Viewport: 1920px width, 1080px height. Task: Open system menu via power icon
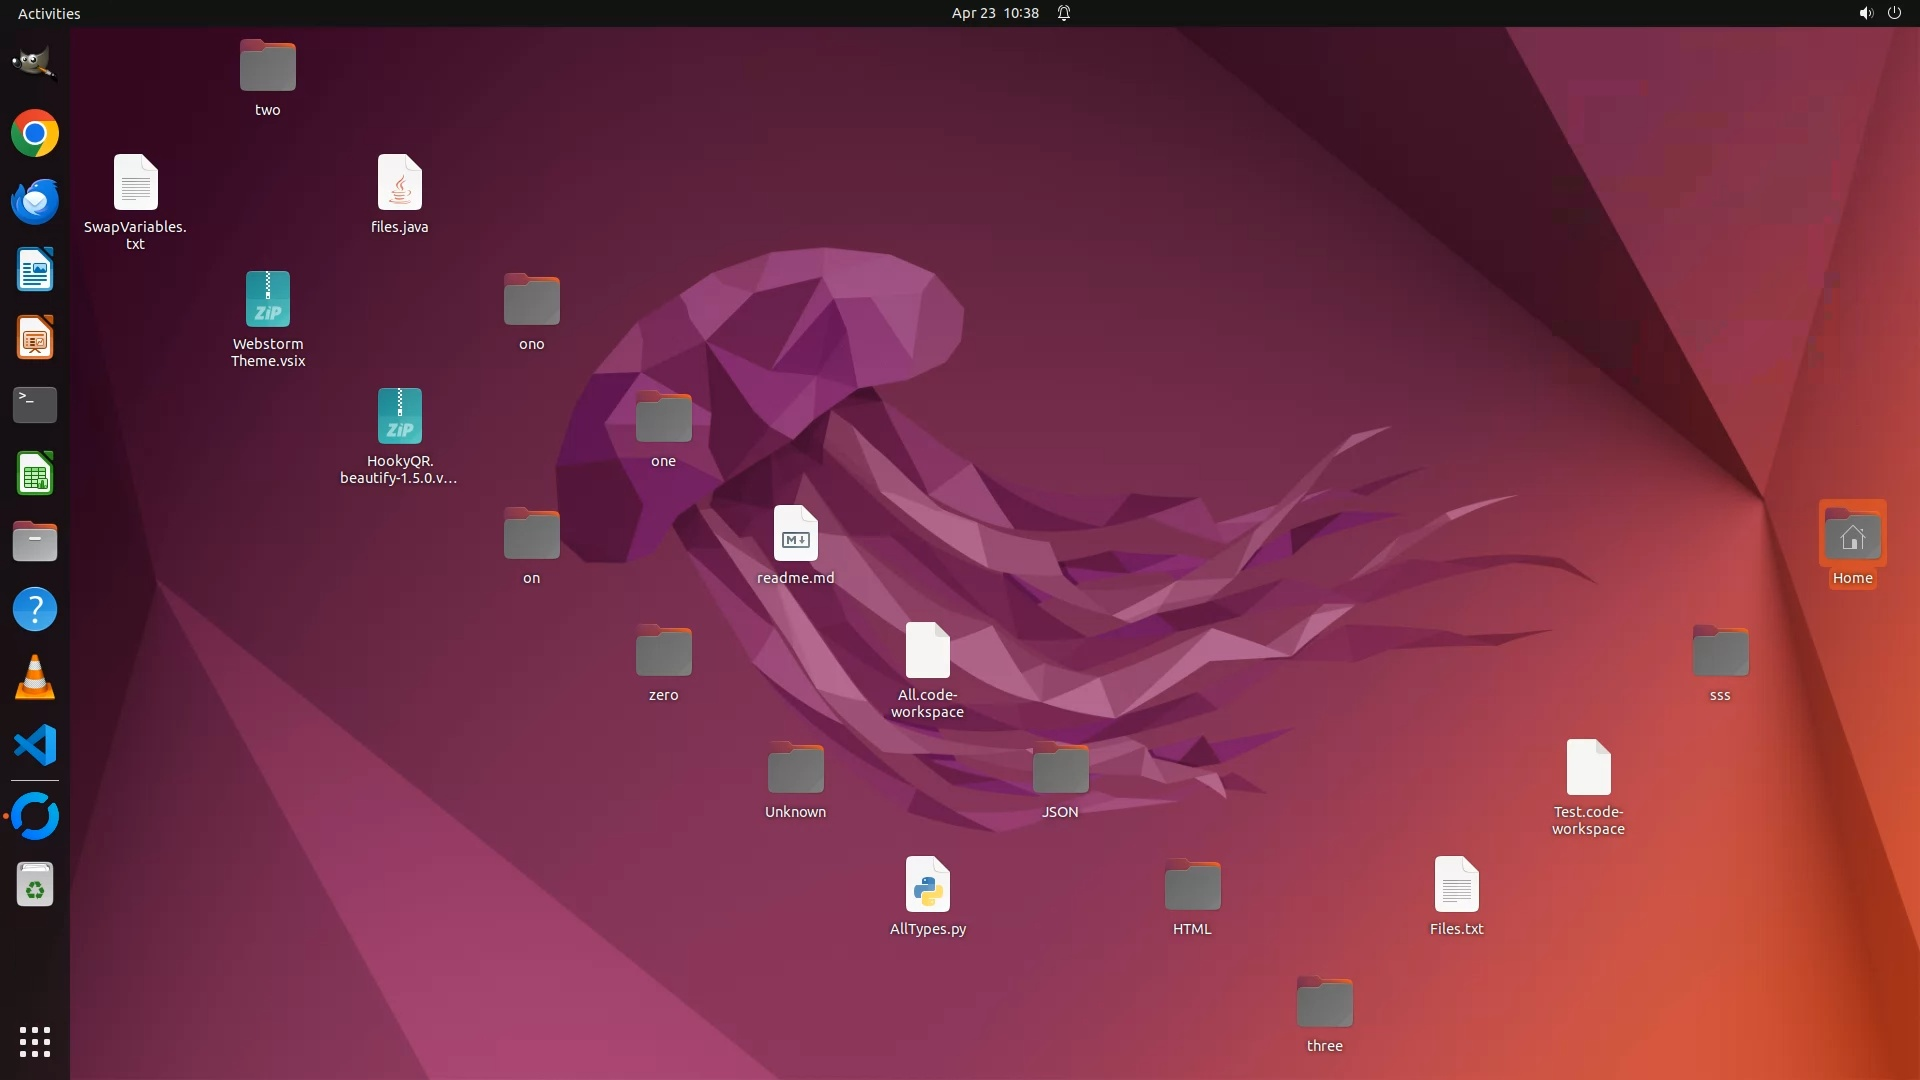[x=1894, y=13]
